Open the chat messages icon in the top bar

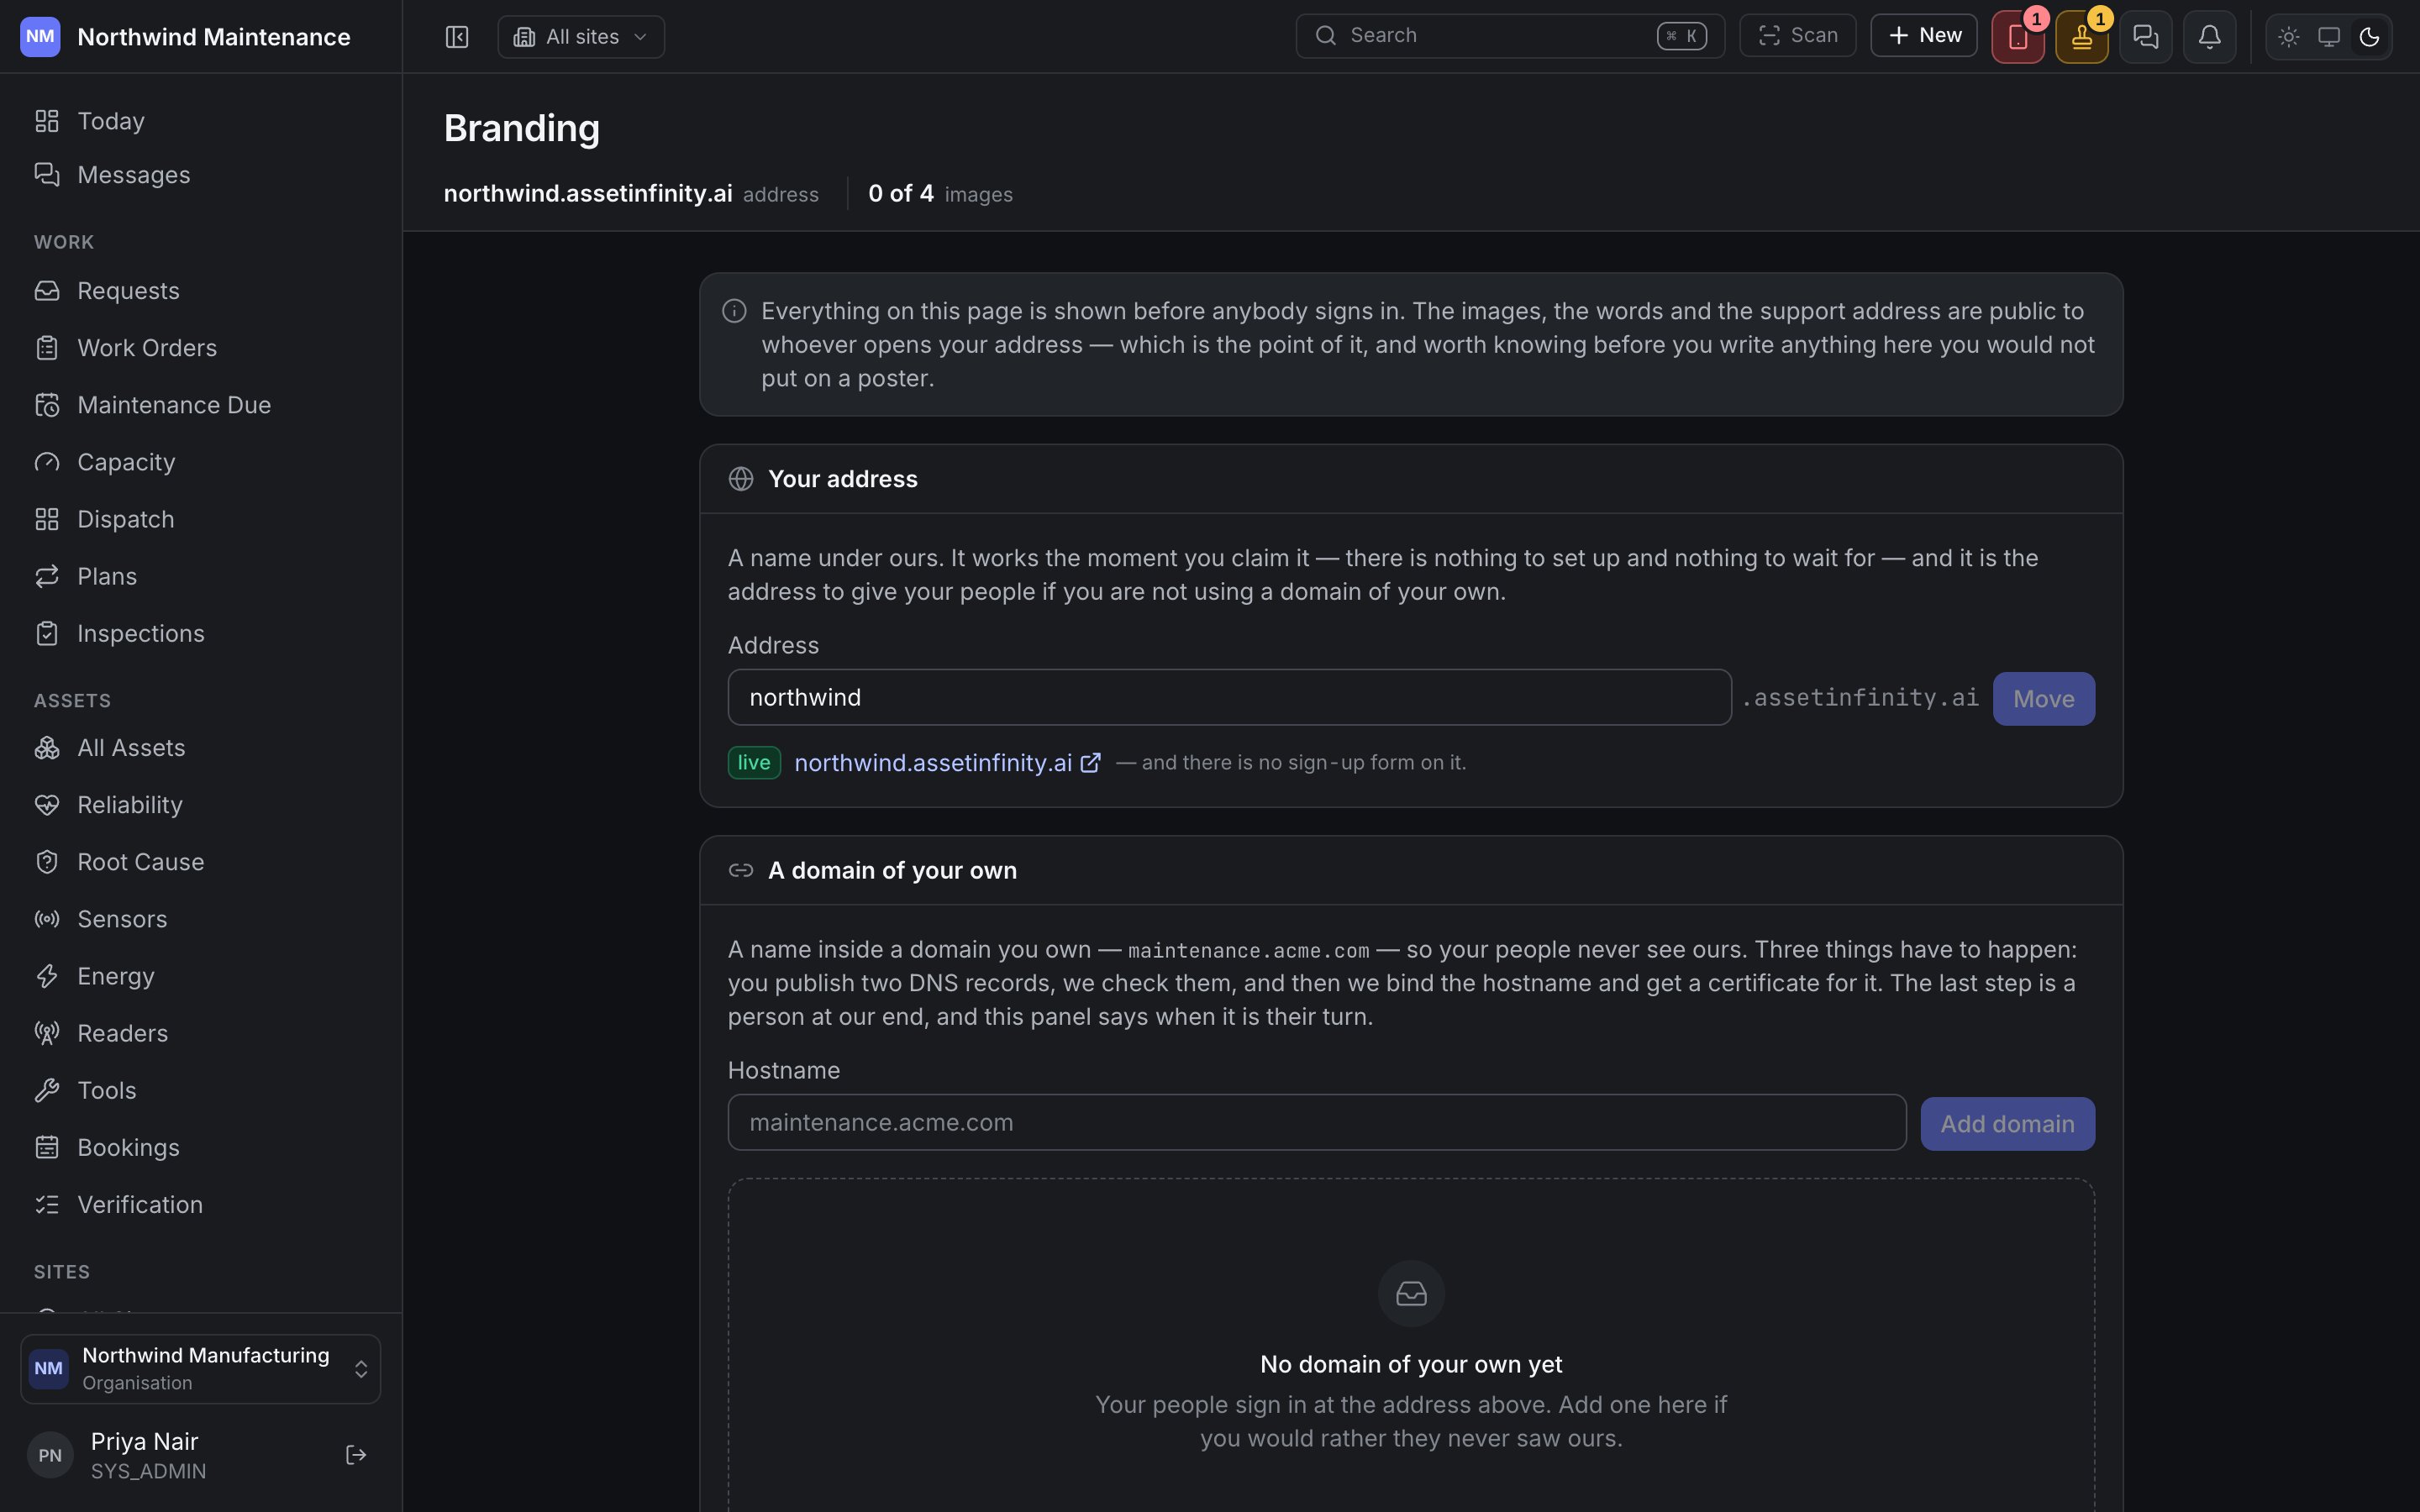click(x=2146, y=37)
